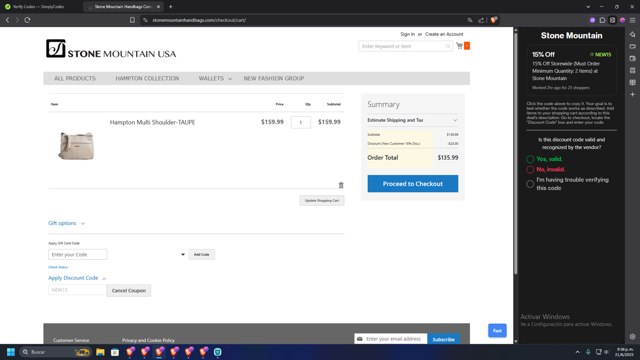640x360 pixels.
Task: Click Customer Service in footer
Action: [x=71, y=340]
